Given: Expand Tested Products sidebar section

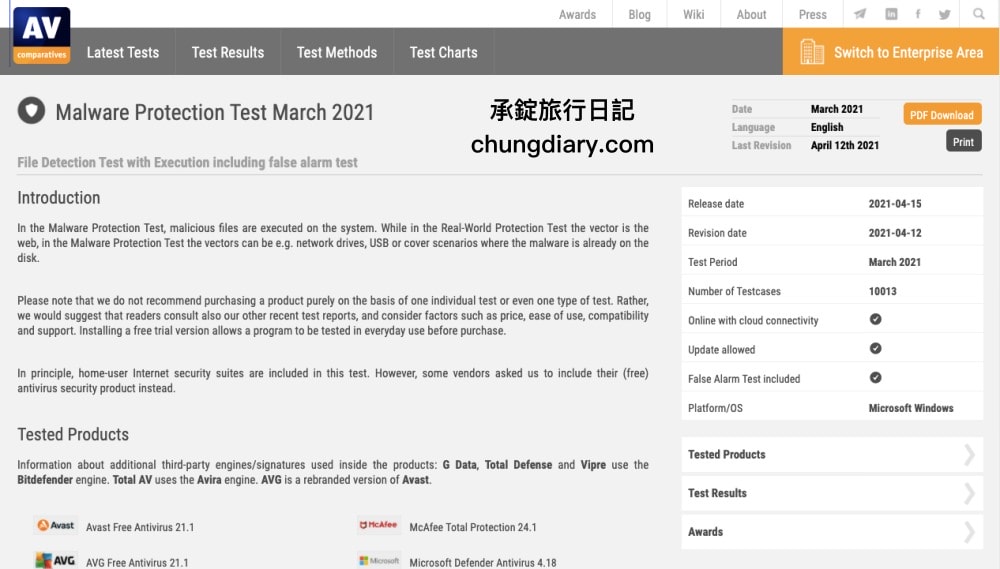Looking at the screenshot, I should [832, 454].
